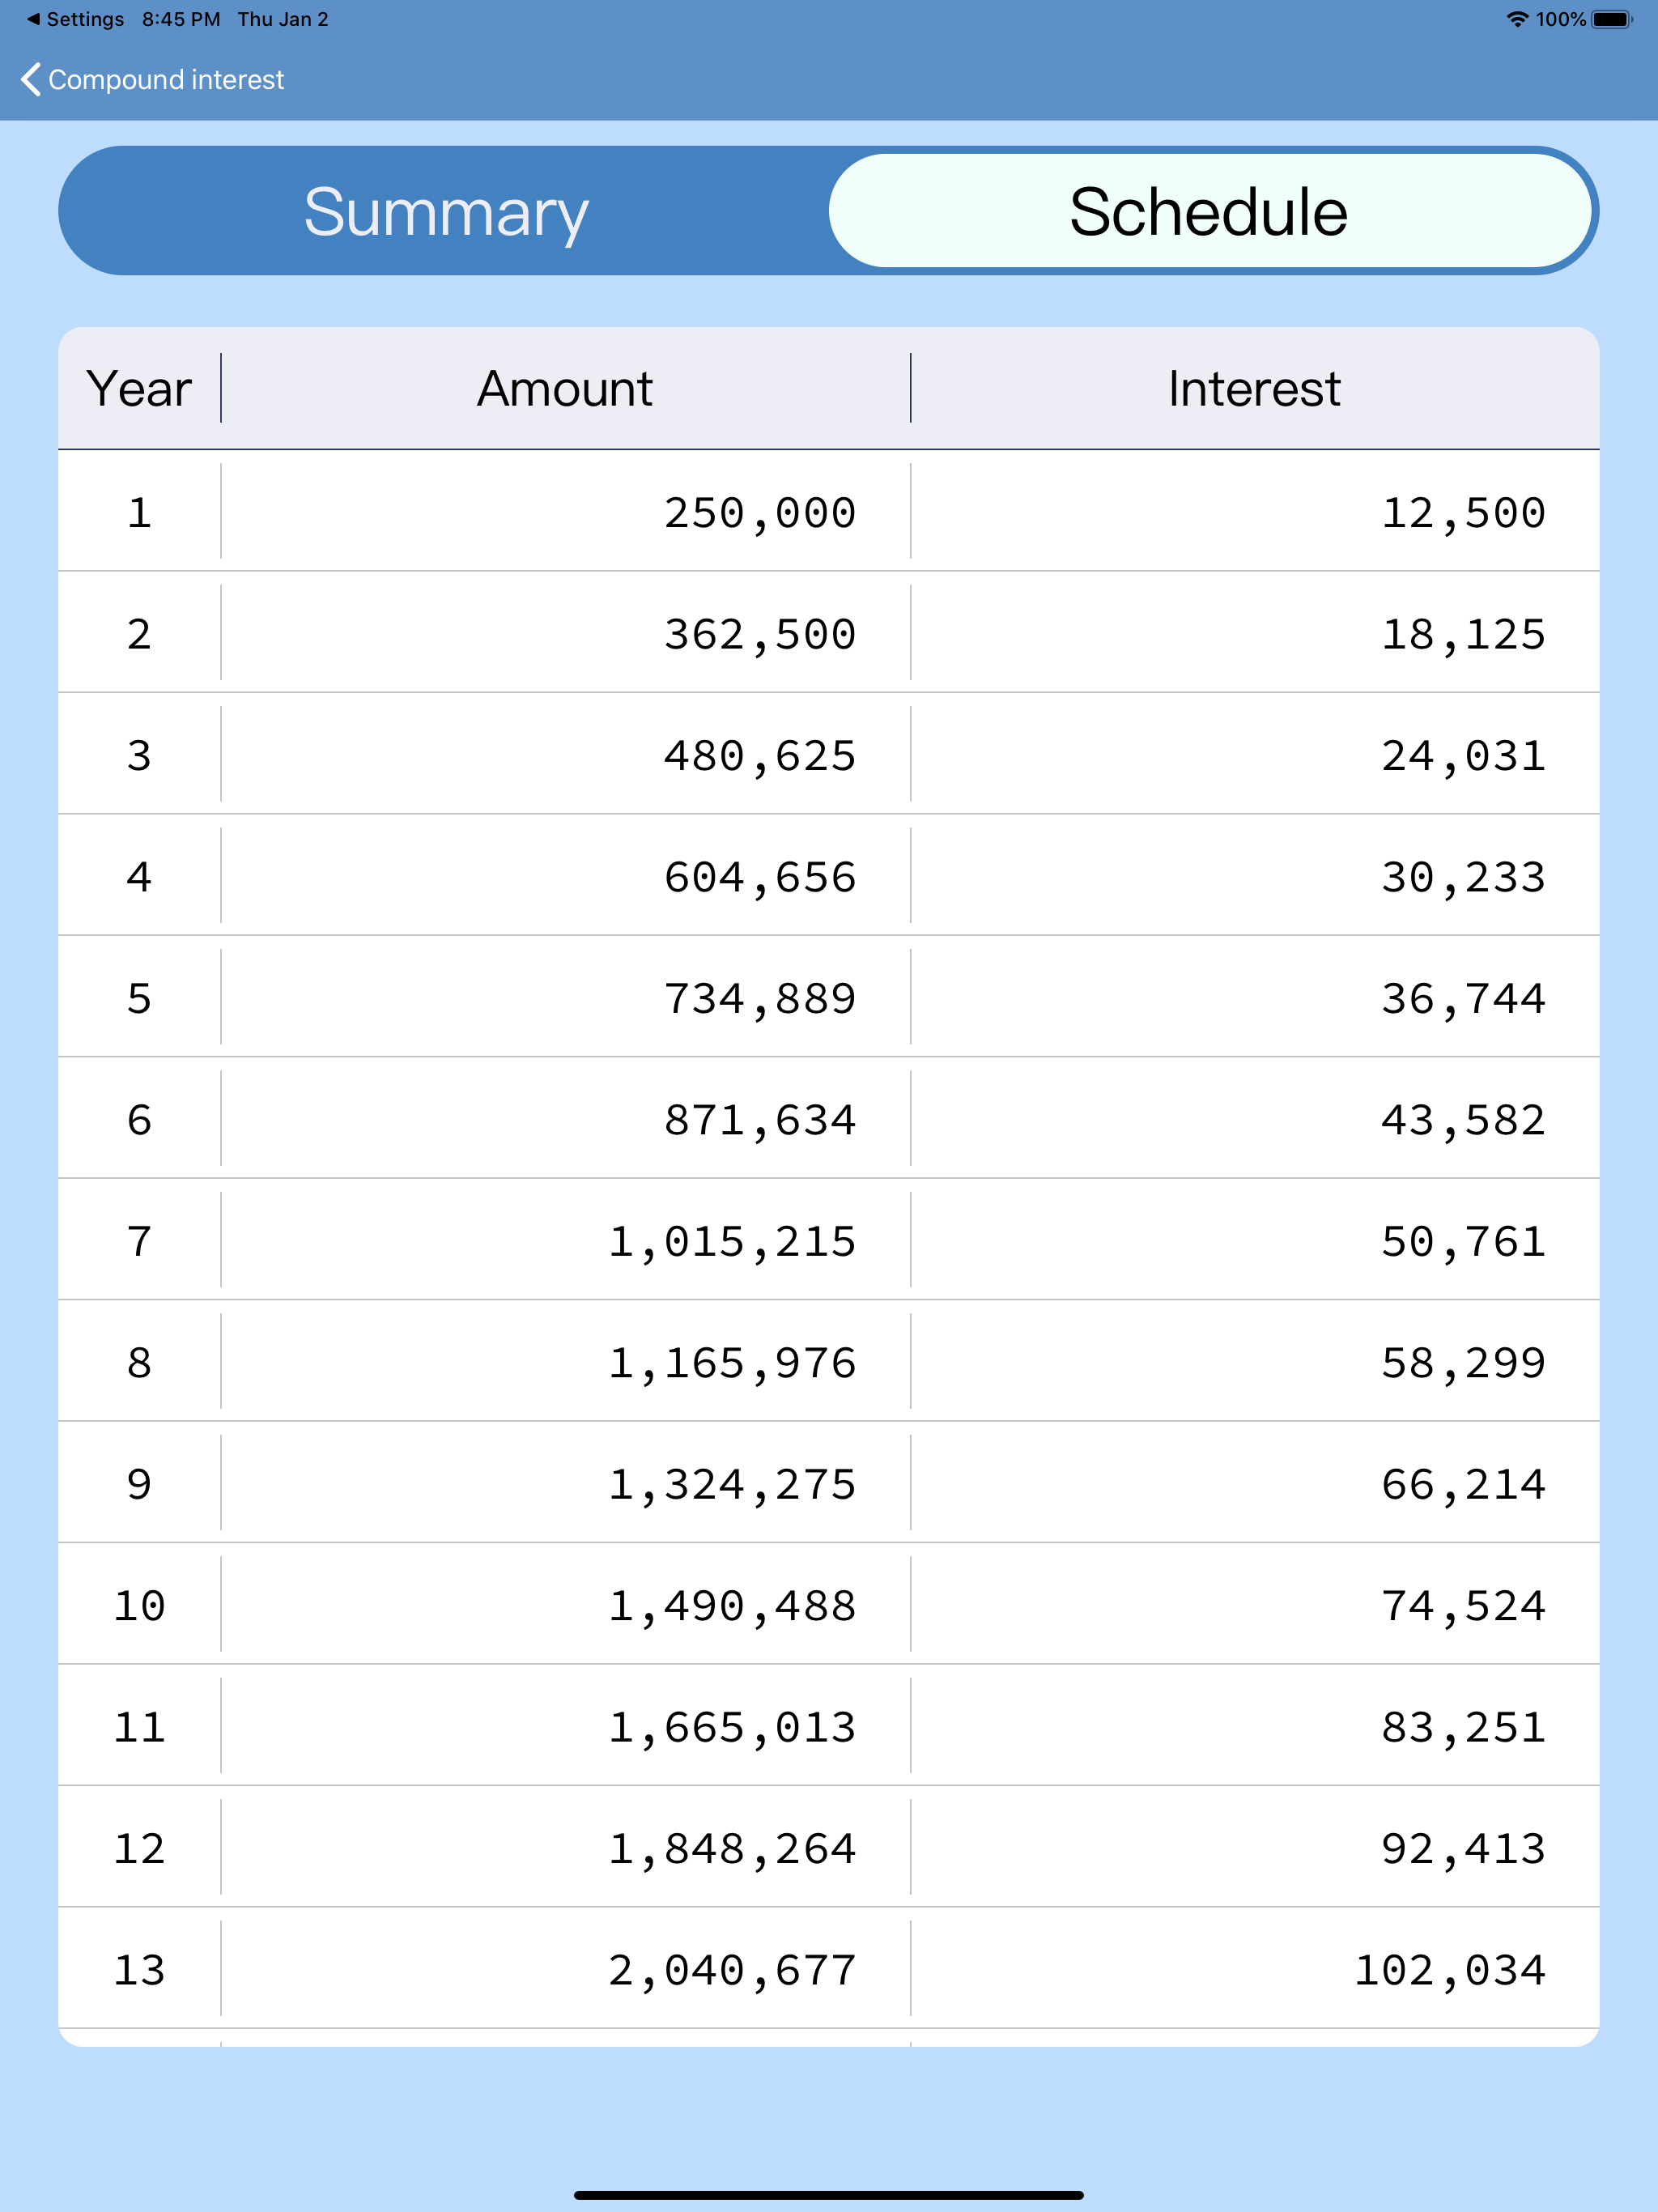Tap the battery indicator icon

pyautogui.click(x=1611, y=19)
